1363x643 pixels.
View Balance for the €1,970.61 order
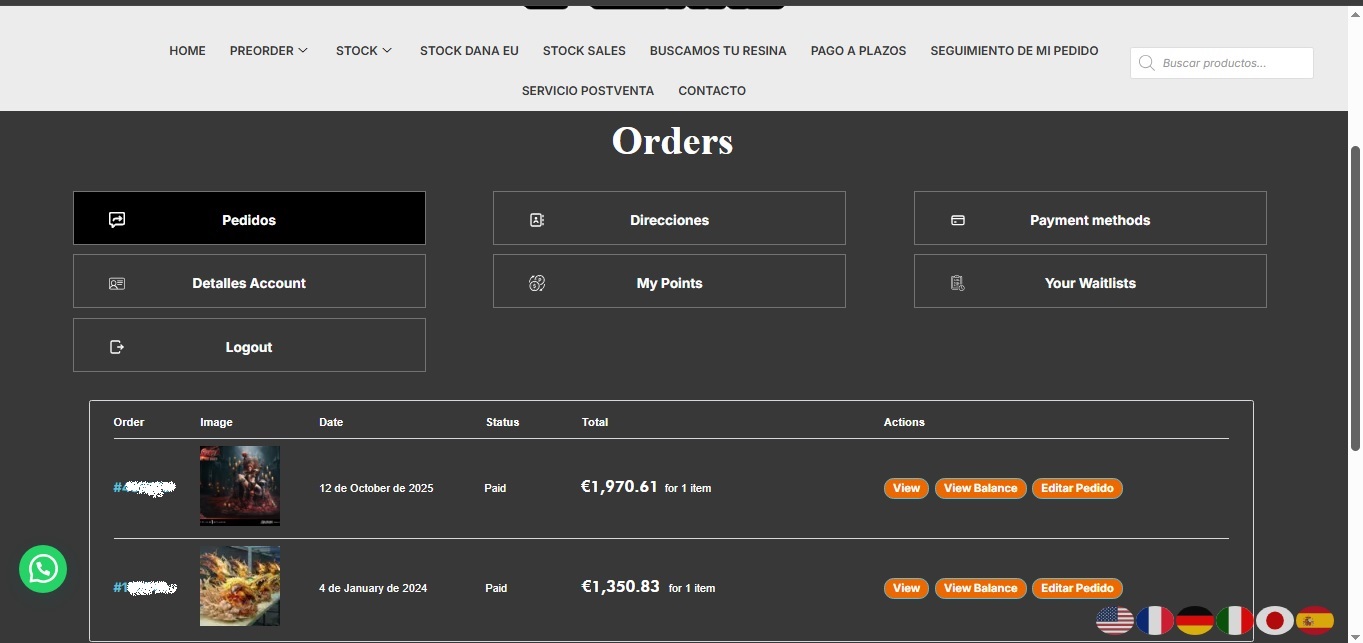pos(980,488)
